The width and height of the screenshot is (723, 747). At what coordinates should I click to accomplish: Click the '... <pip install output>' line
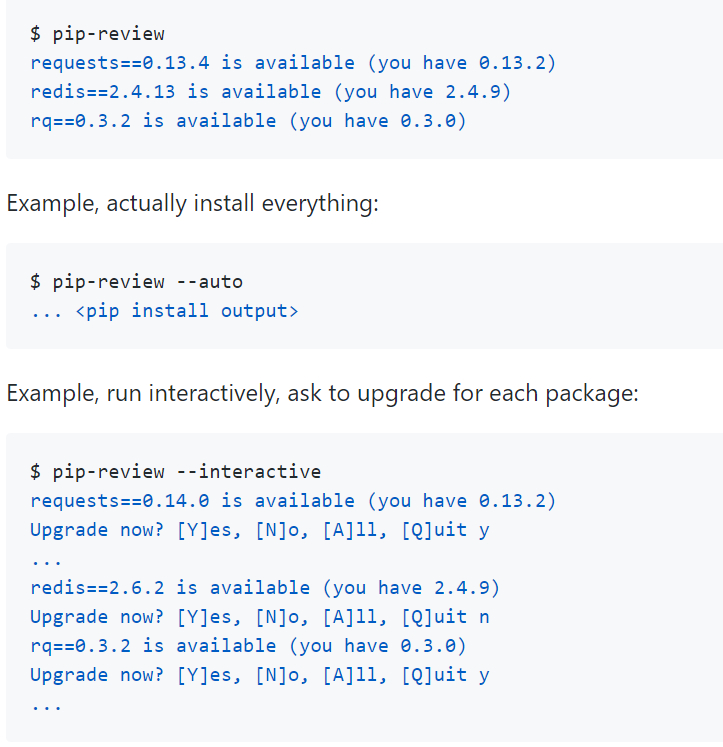click(x=164, y=311)
